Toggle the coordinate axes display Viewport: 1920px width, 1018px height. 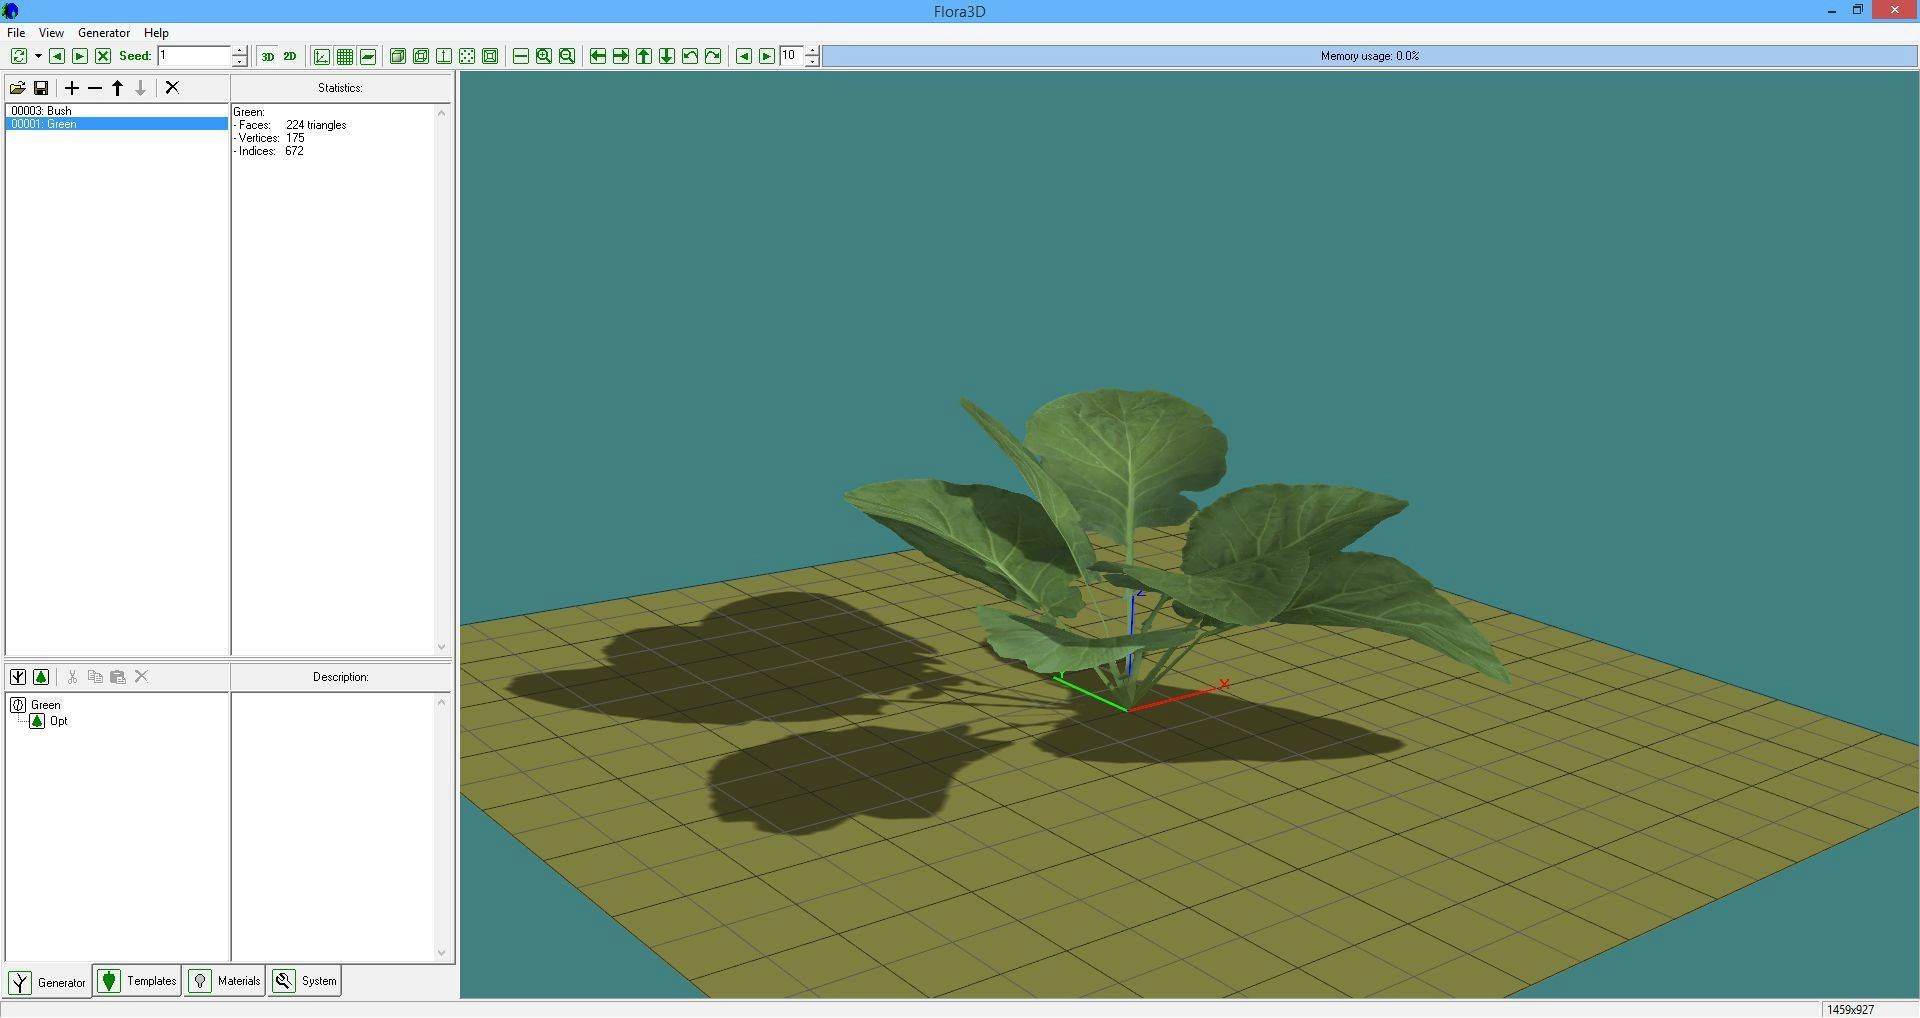[x=322, y=56]
